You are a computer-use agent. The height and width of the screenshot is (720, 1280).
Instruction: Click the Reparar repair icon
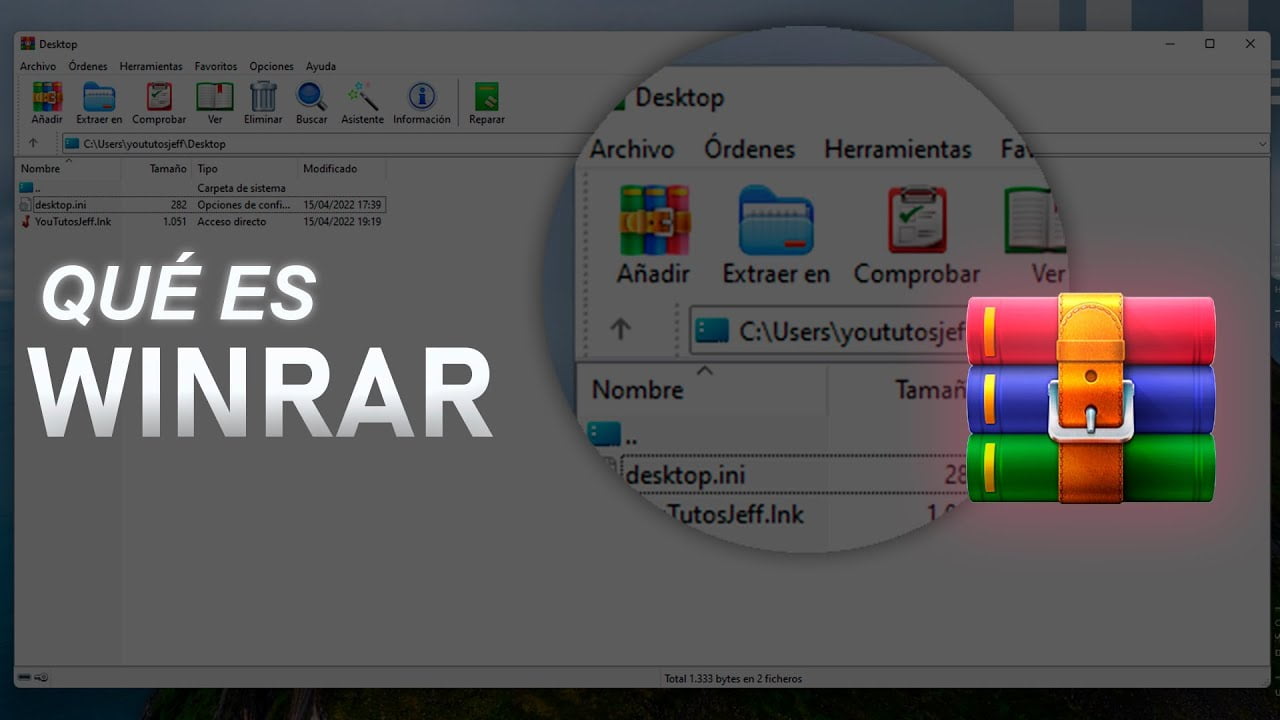pyautogui.click(x=487, y=103)
